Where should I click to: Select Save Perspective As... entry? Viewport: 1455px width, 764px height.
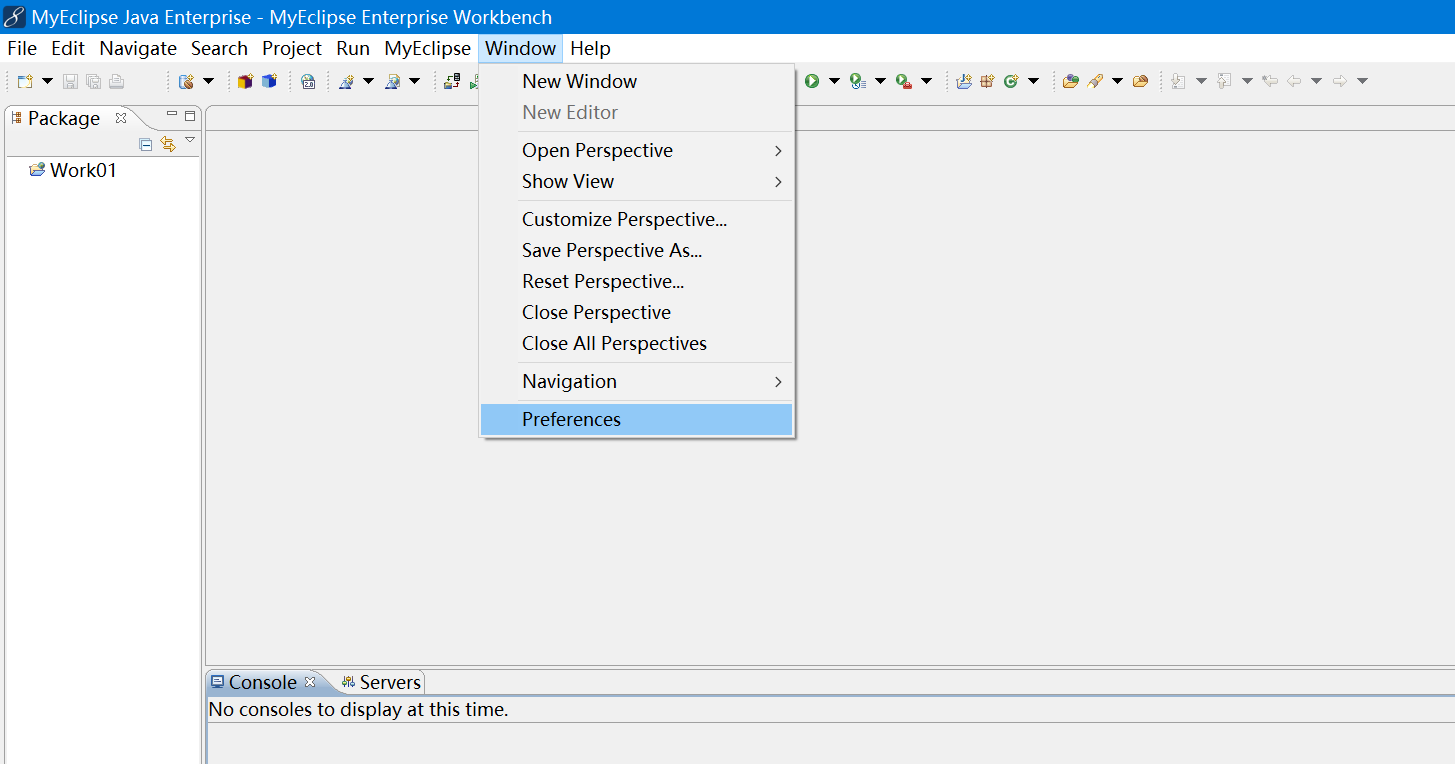click(636, 250)
